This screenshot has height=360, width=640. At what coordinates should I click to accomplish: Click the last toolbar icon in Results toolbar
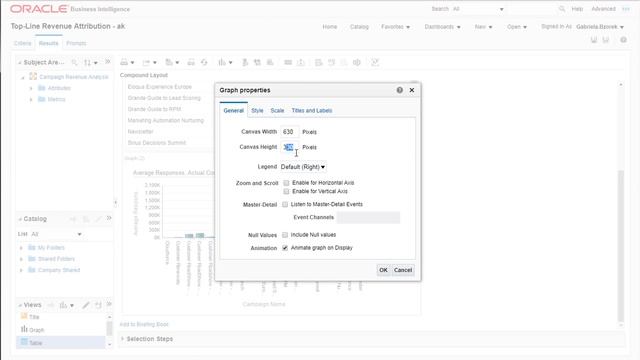tap(375, 62)
